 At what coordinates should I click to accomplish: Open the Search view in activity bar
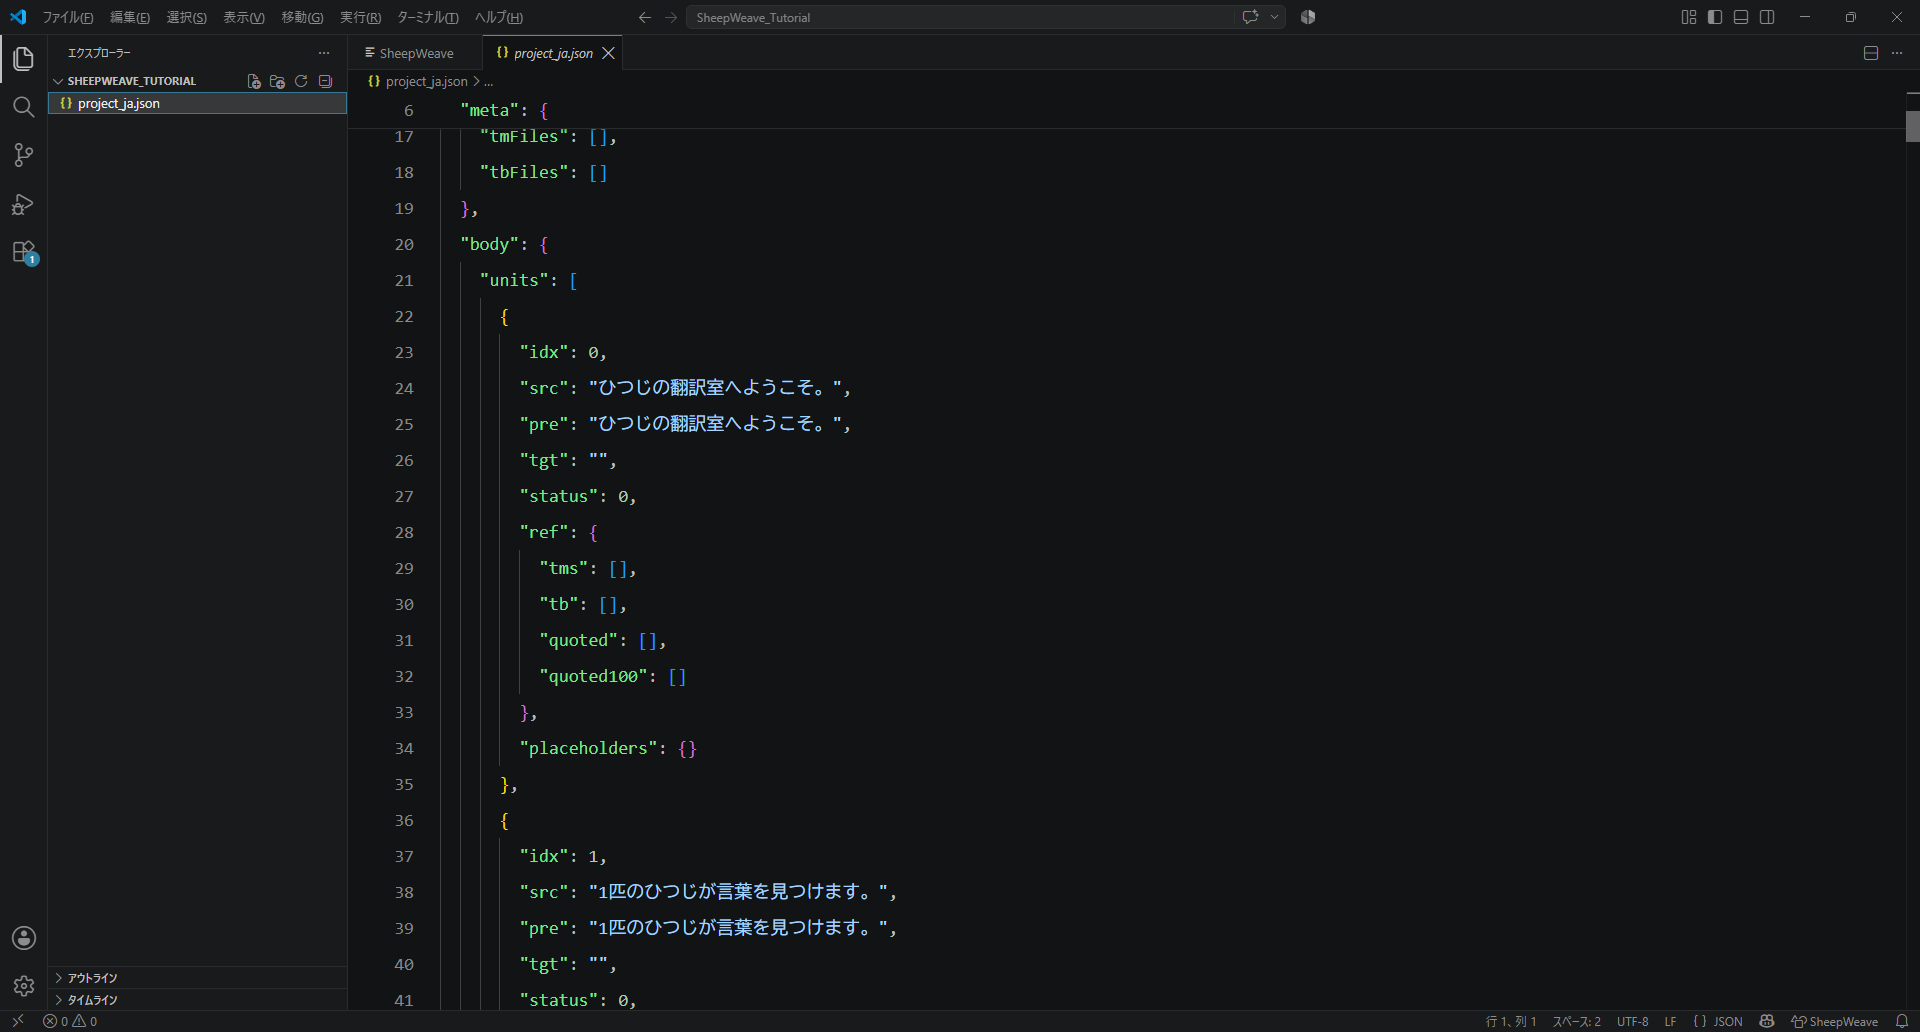[x=23, y=107]
